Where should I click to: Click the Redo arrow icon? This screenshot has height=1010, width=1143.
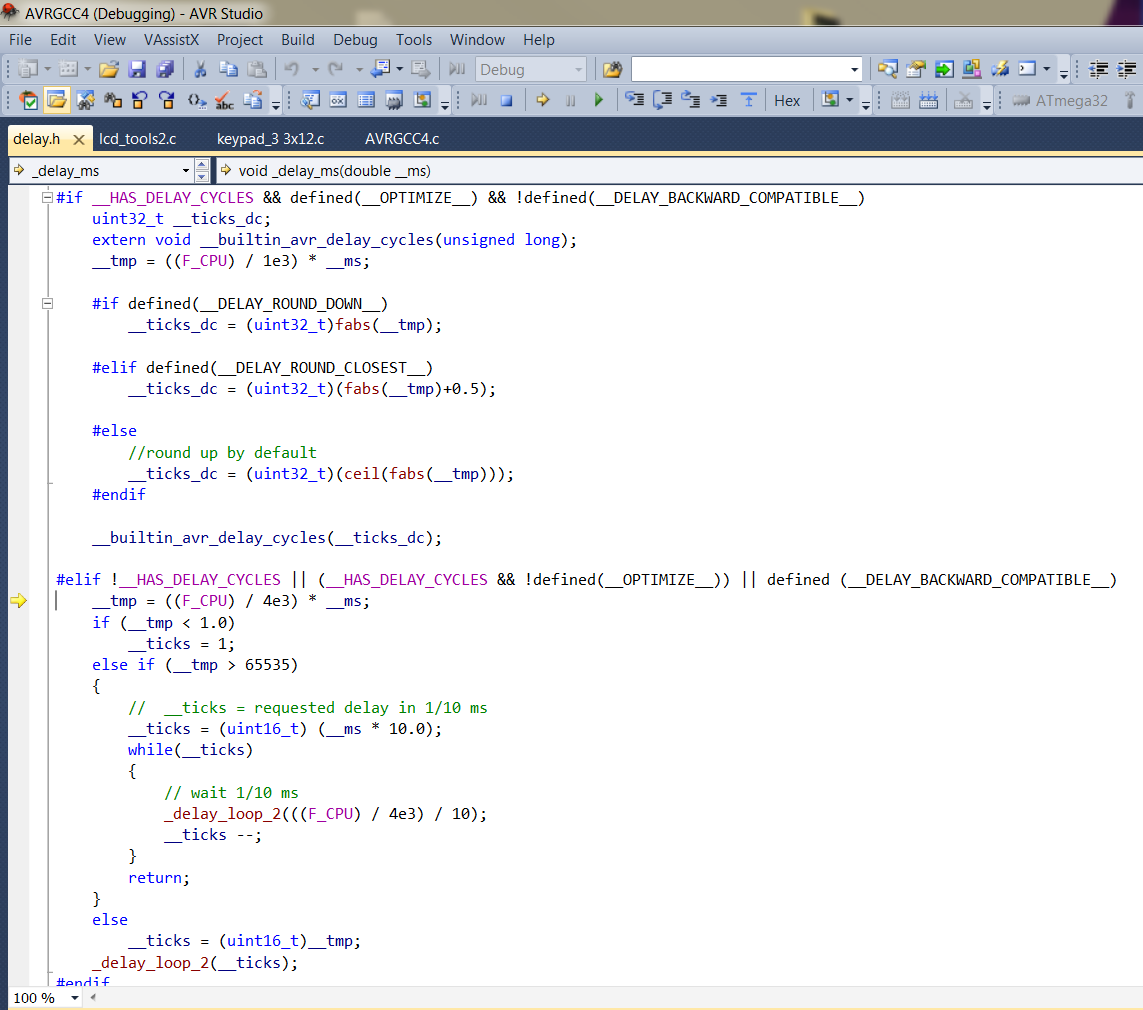tap(335, 69)
